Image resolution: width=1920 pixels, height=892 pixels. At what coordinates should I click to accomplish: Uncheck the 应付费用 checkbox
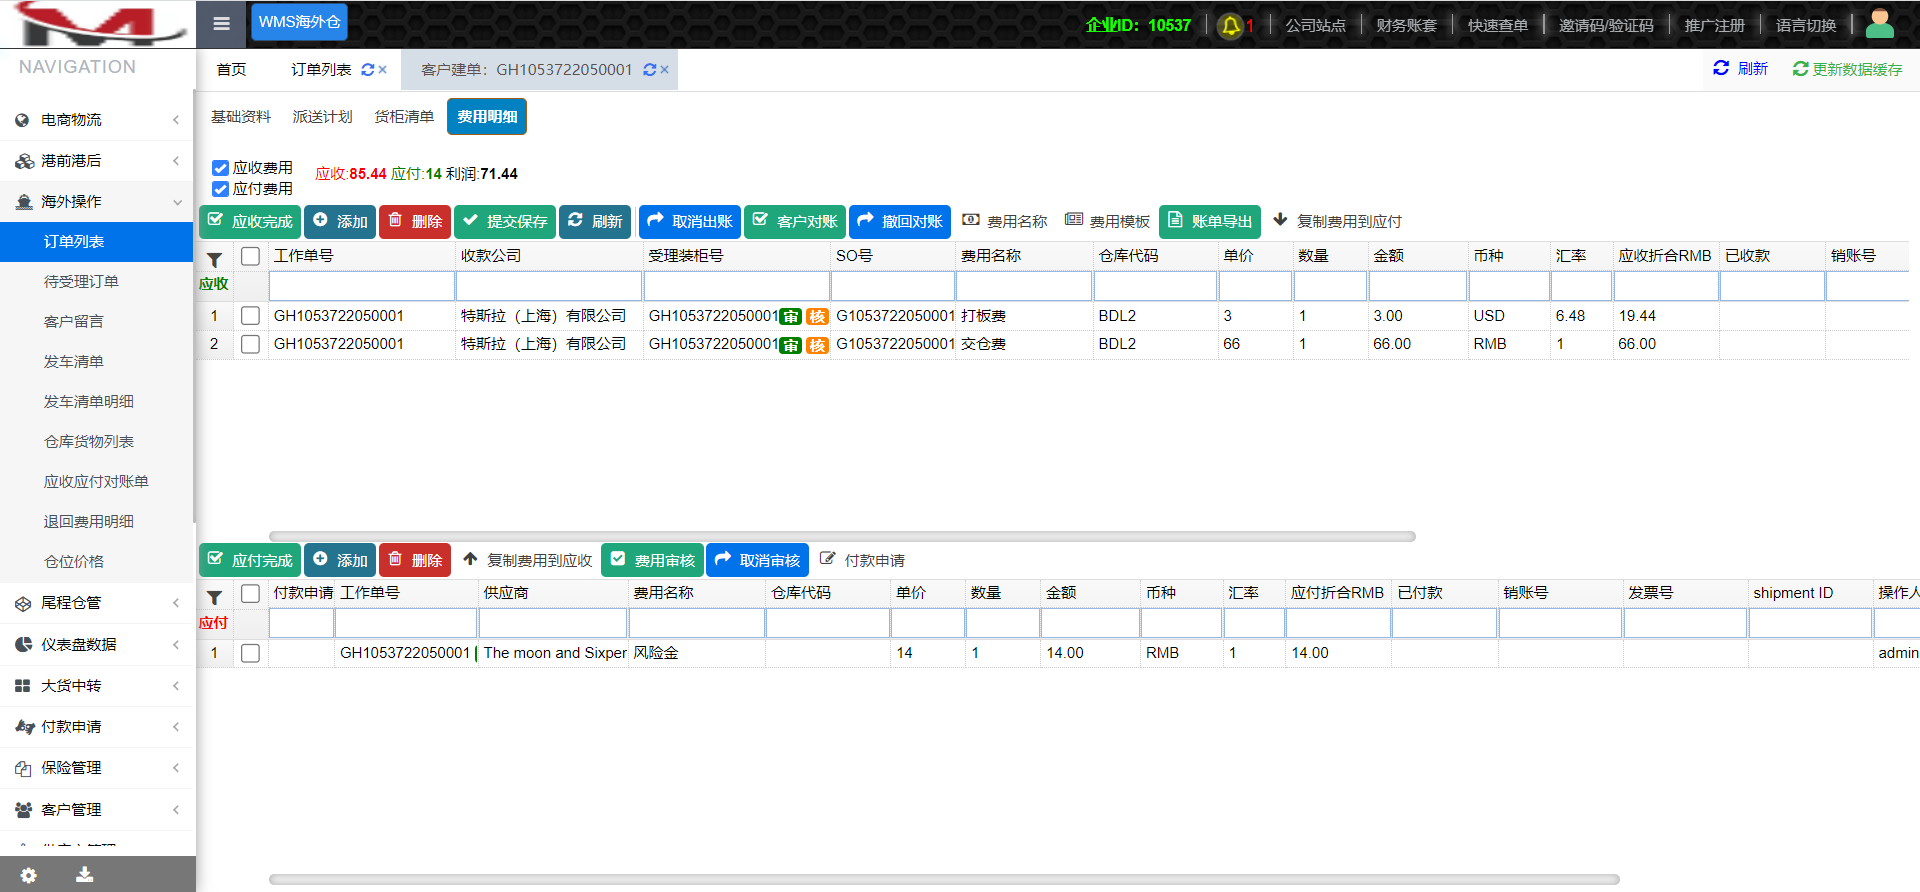pyautogui.click(x=221, y=189)
